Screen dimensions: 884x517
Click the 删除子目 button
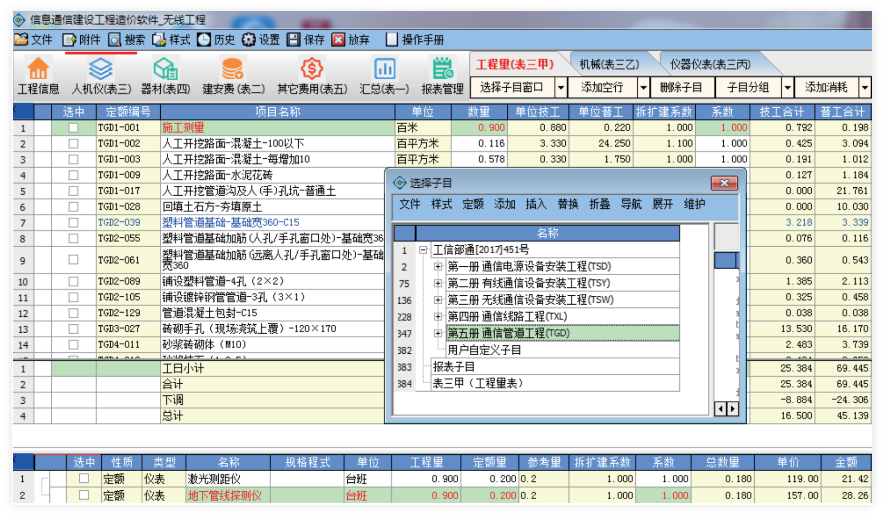pyautogui.click(x=684, y=88)
